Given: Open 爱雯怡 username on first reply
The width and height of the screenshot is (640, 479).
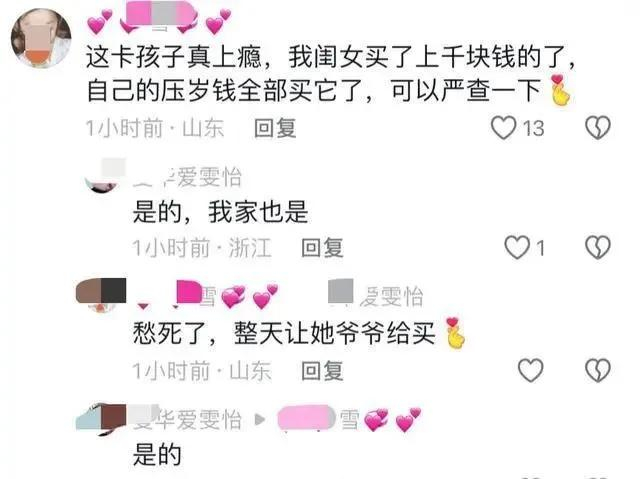Looking at the screenshot, I should pos(188,177).
